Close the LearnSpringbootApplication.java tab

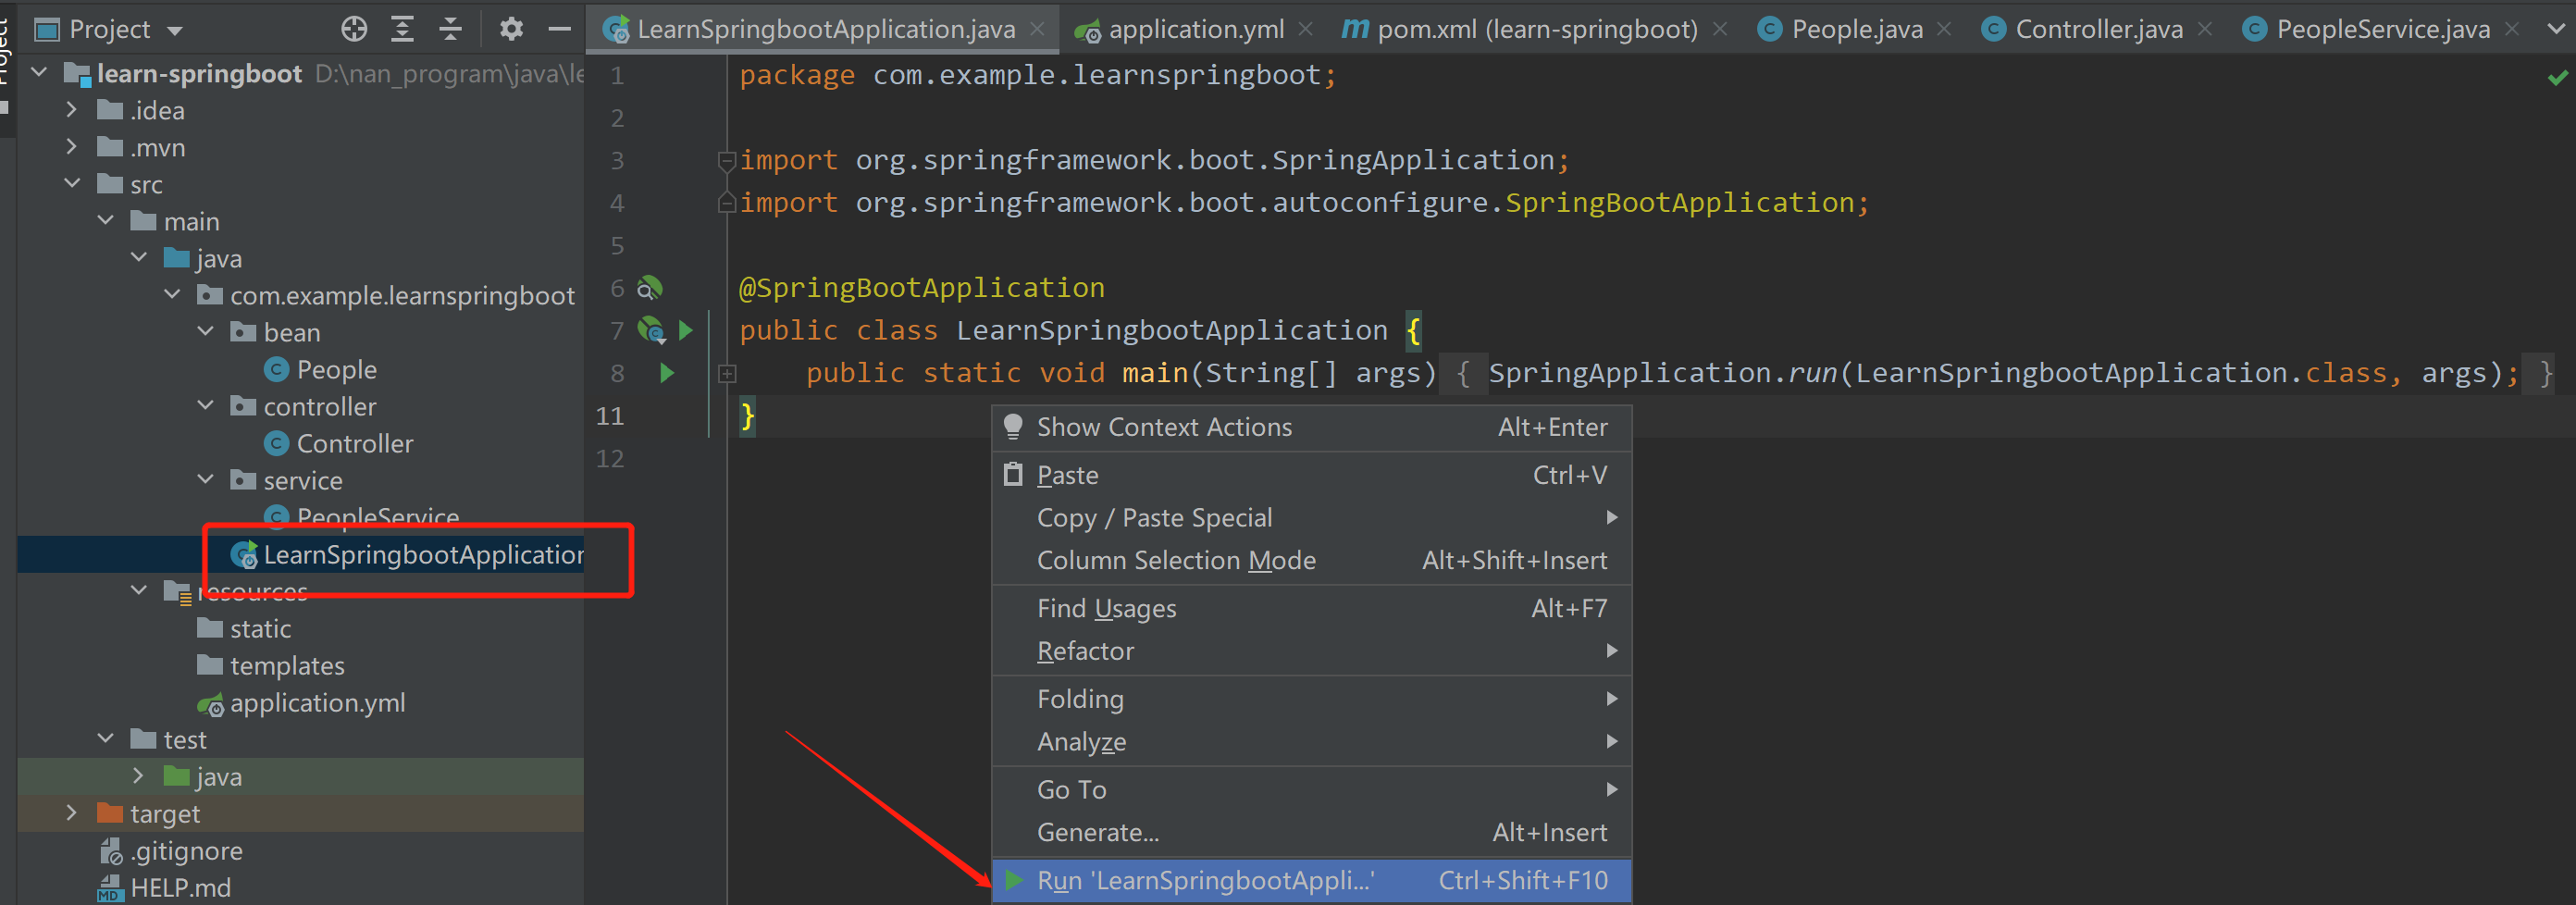click(x=1038, y=29)
